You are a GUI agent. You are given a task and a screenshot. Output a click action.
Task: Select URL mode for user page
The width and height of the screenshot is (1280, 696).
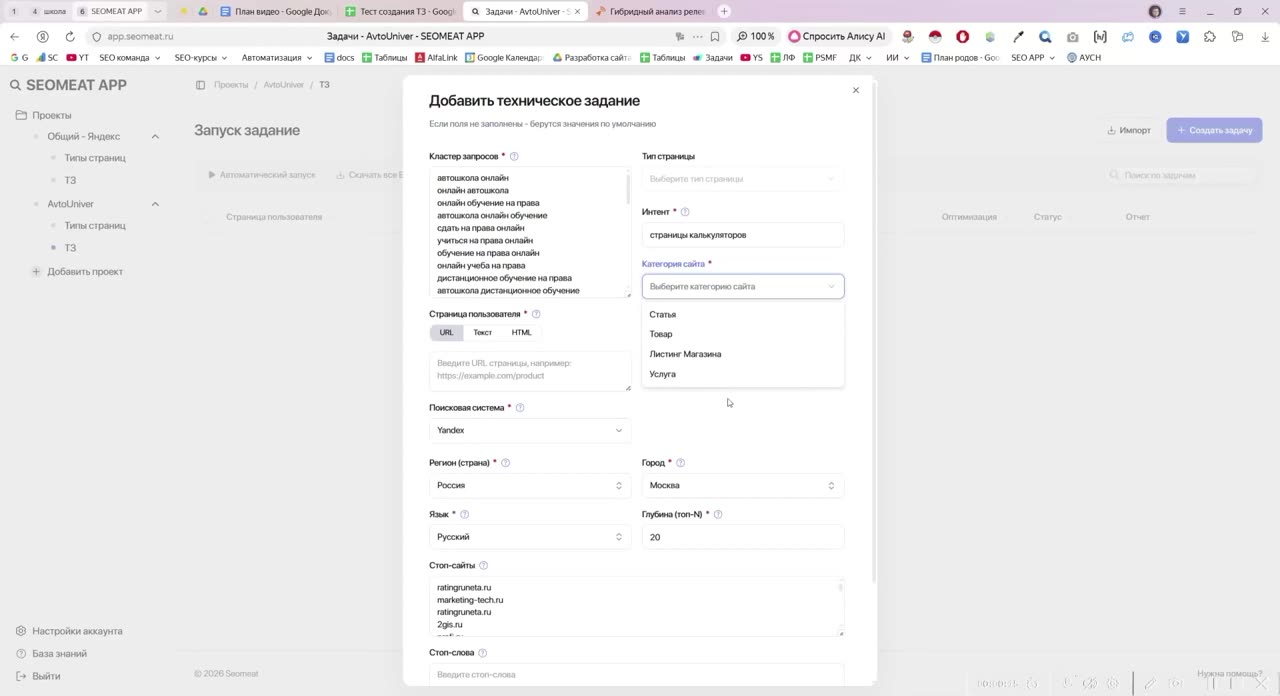click(446, 333)
